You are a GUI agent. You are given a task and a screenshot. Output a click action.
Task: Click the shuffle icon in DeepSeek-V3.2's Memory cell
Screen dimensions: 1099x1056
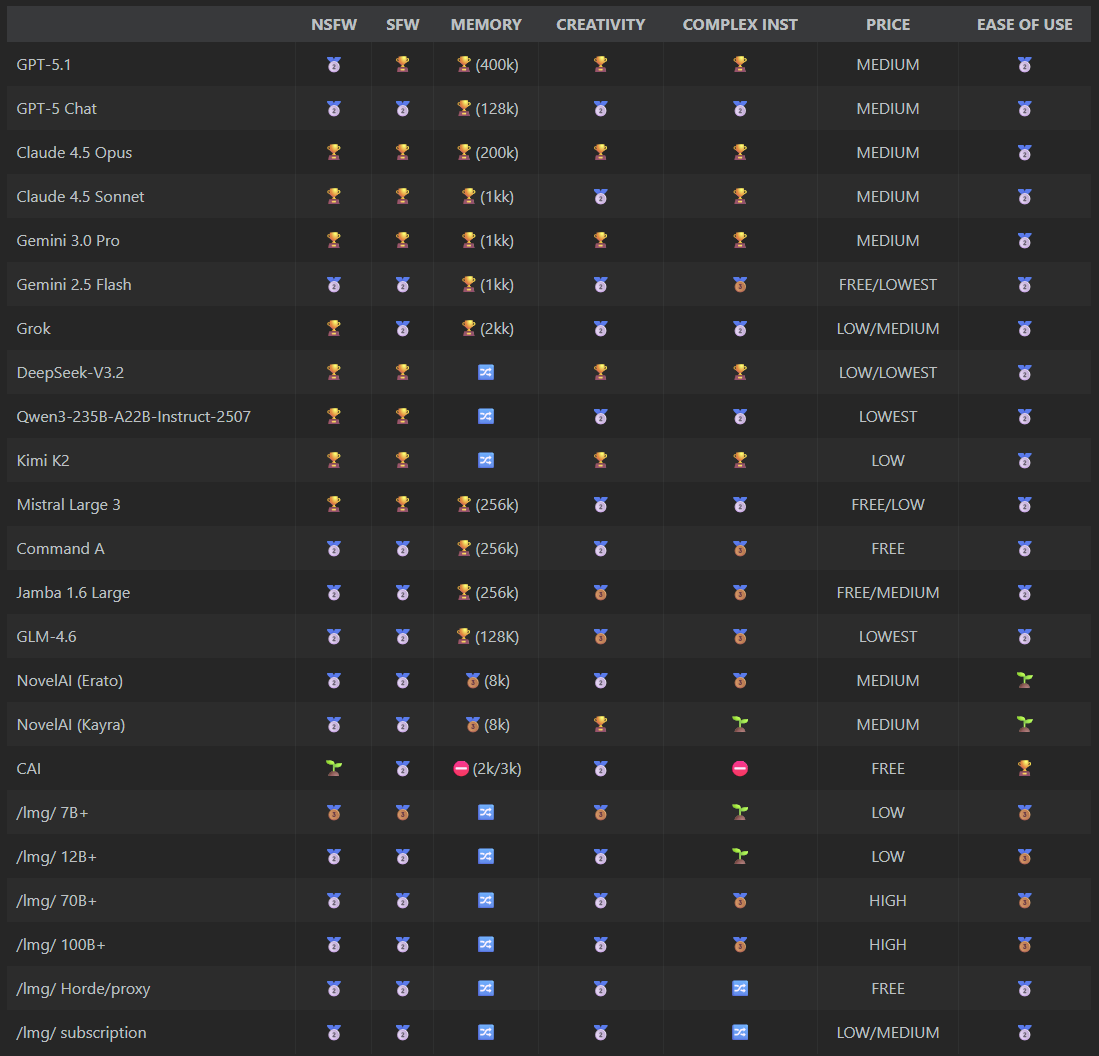(x=486, y=372)
